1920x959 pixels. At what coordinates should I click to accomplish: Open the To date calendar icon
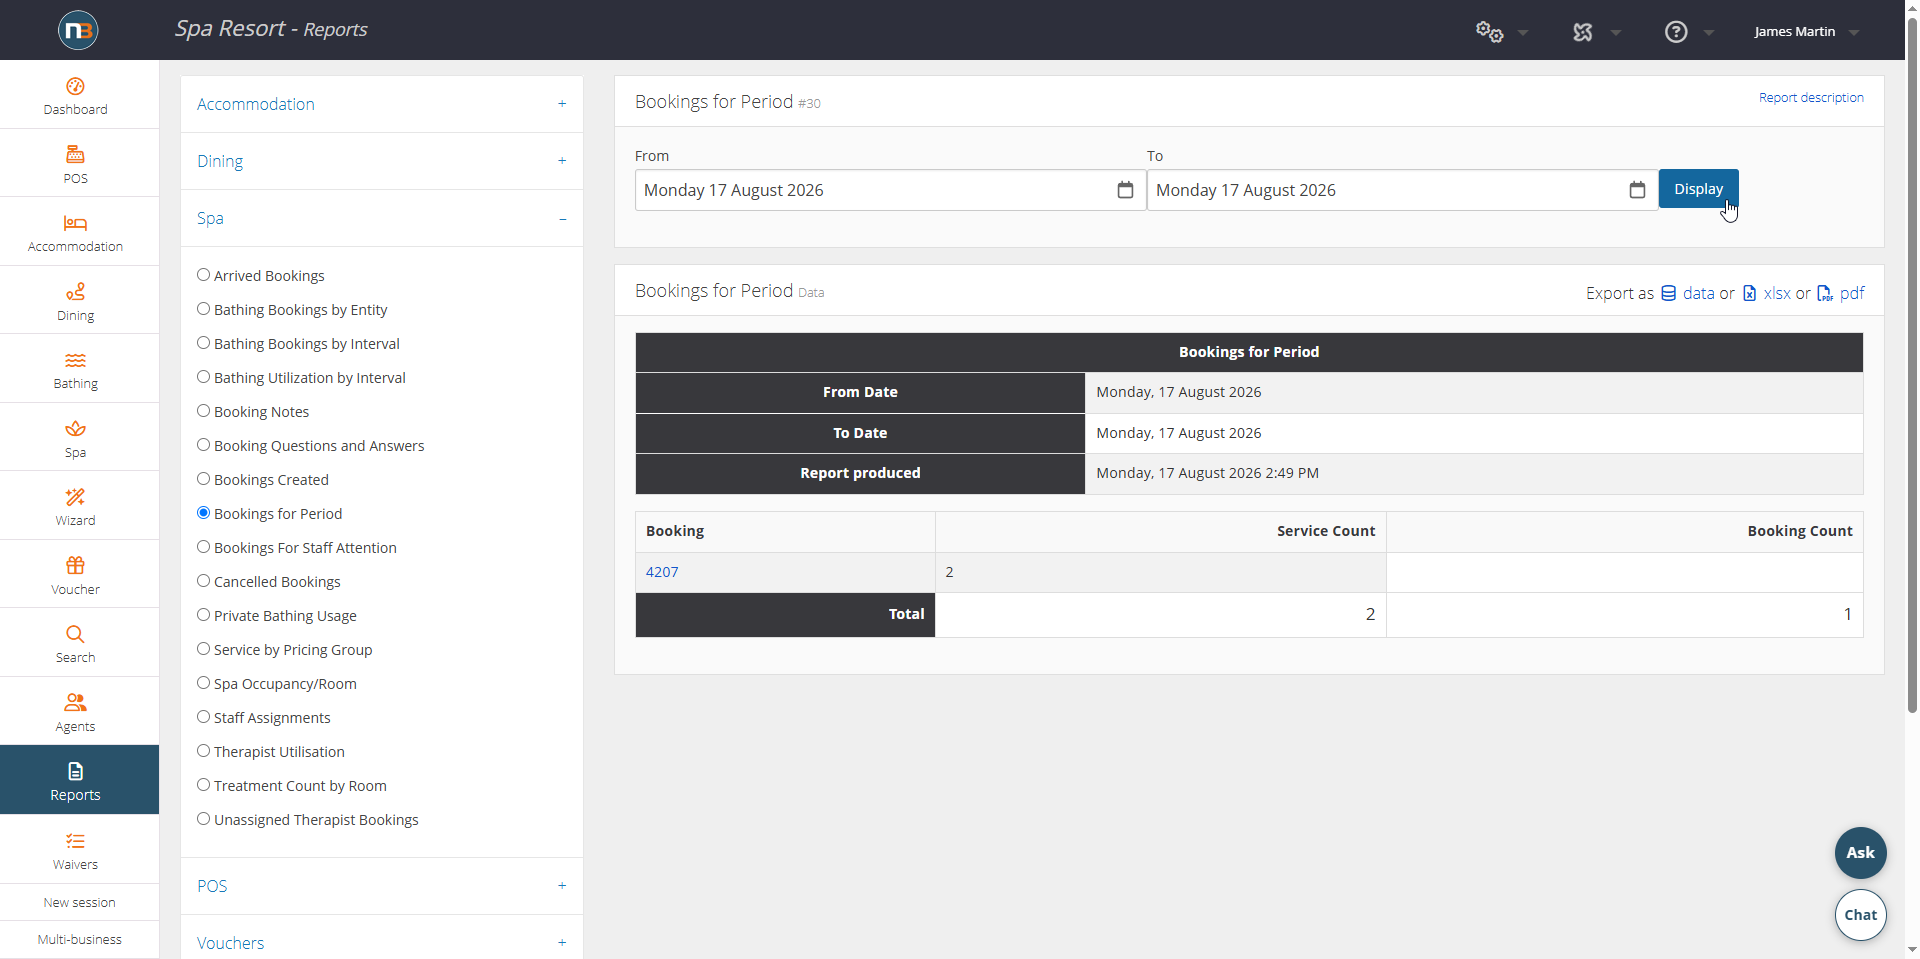click(1637, 190)
